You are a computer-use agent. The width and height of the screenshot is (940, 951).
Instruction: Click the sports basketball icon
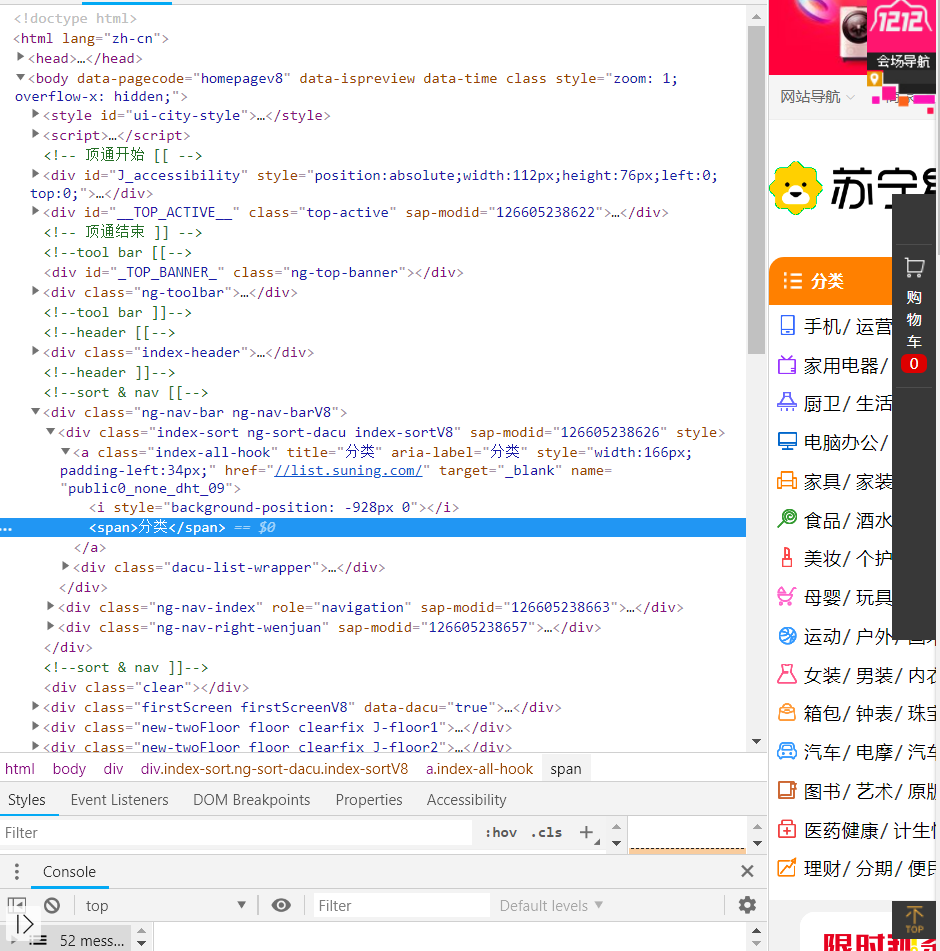pos(787,636)
